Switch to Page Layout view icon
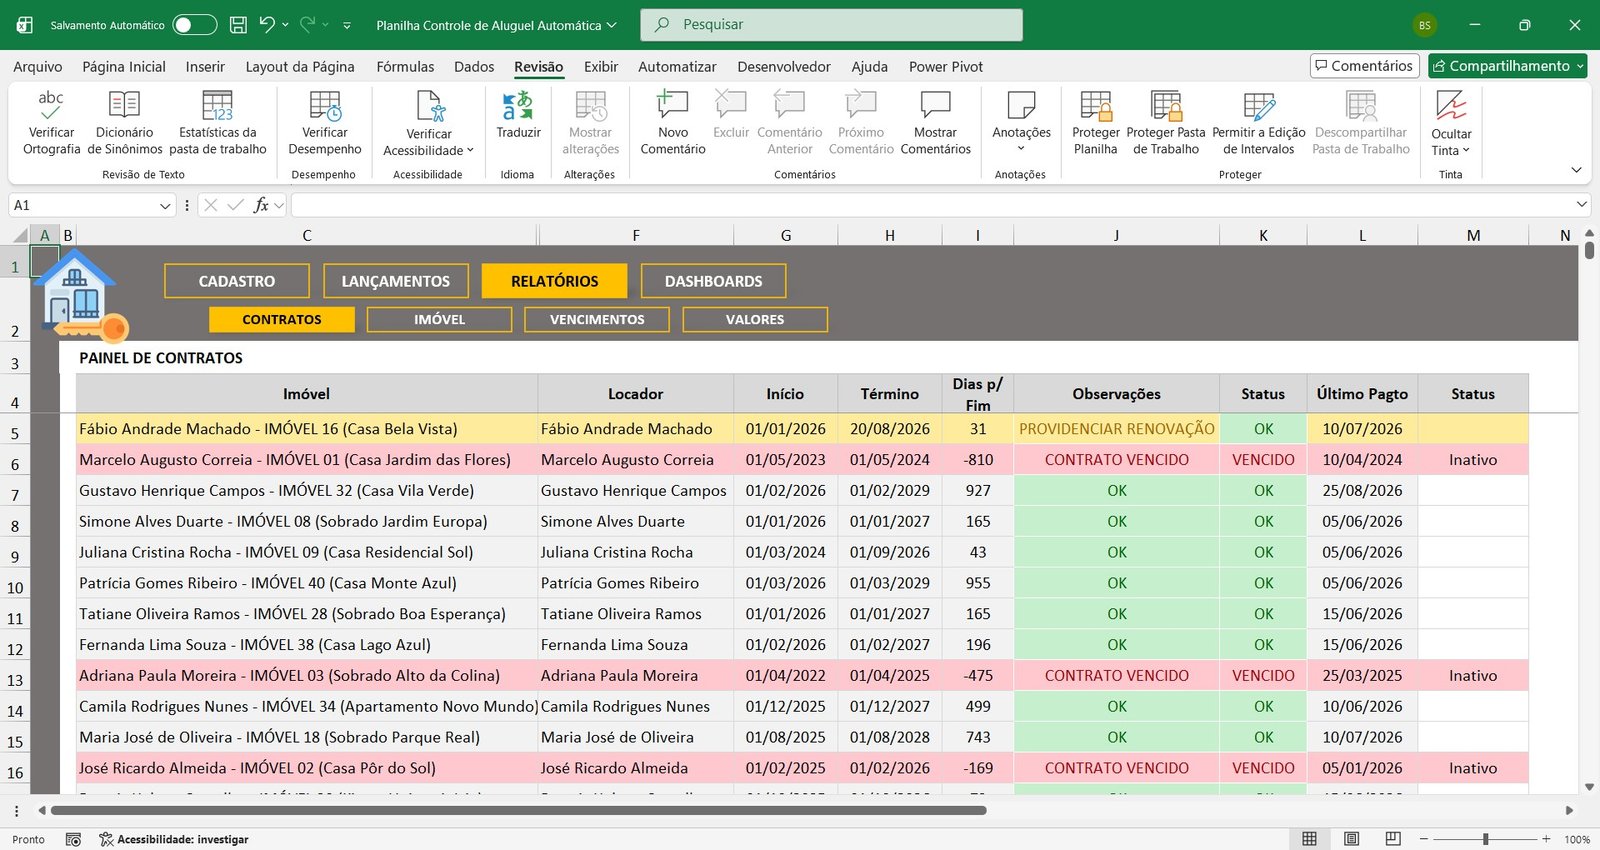This screenshot has width=1600, height=850. tap(1351, 839)
